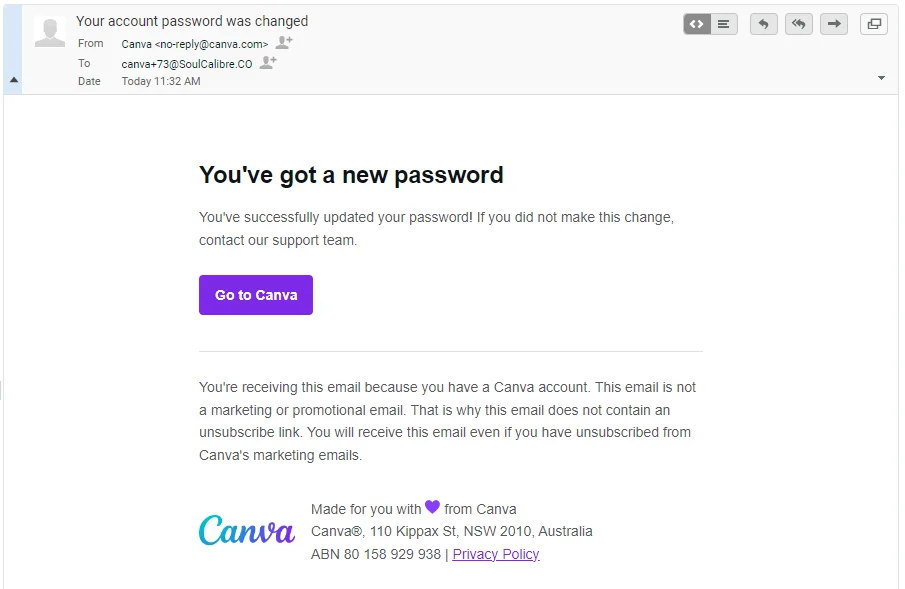The width and height of the screenshot is (905, 589).
Task: Select the no-reply@canva.com sender address
Action: click(x=212, y=44)
